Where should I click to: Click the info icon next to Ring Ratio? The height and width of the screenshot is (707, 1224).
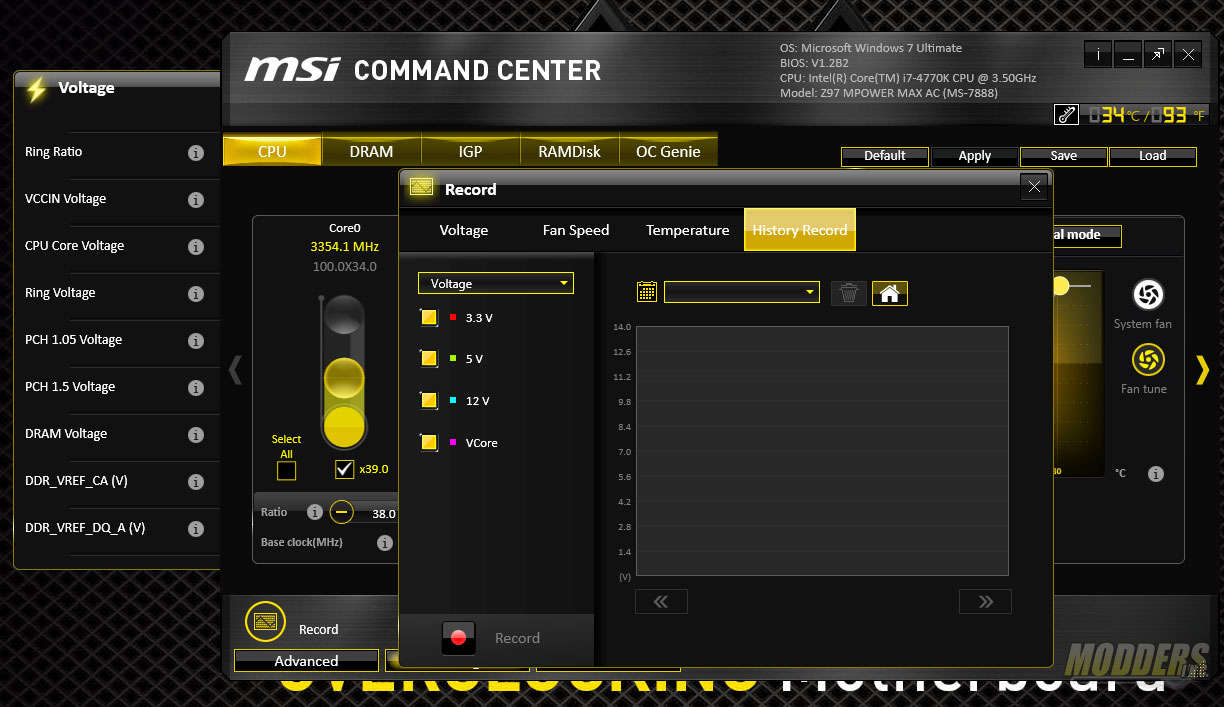point(196,153)
